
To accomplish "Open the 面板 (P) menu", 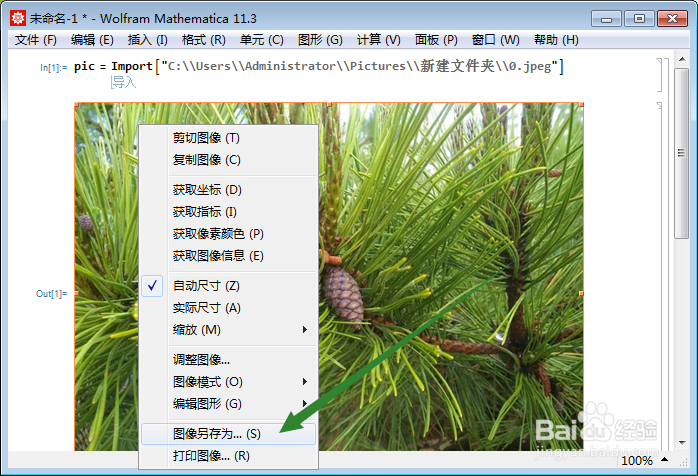I will (436, 40).
